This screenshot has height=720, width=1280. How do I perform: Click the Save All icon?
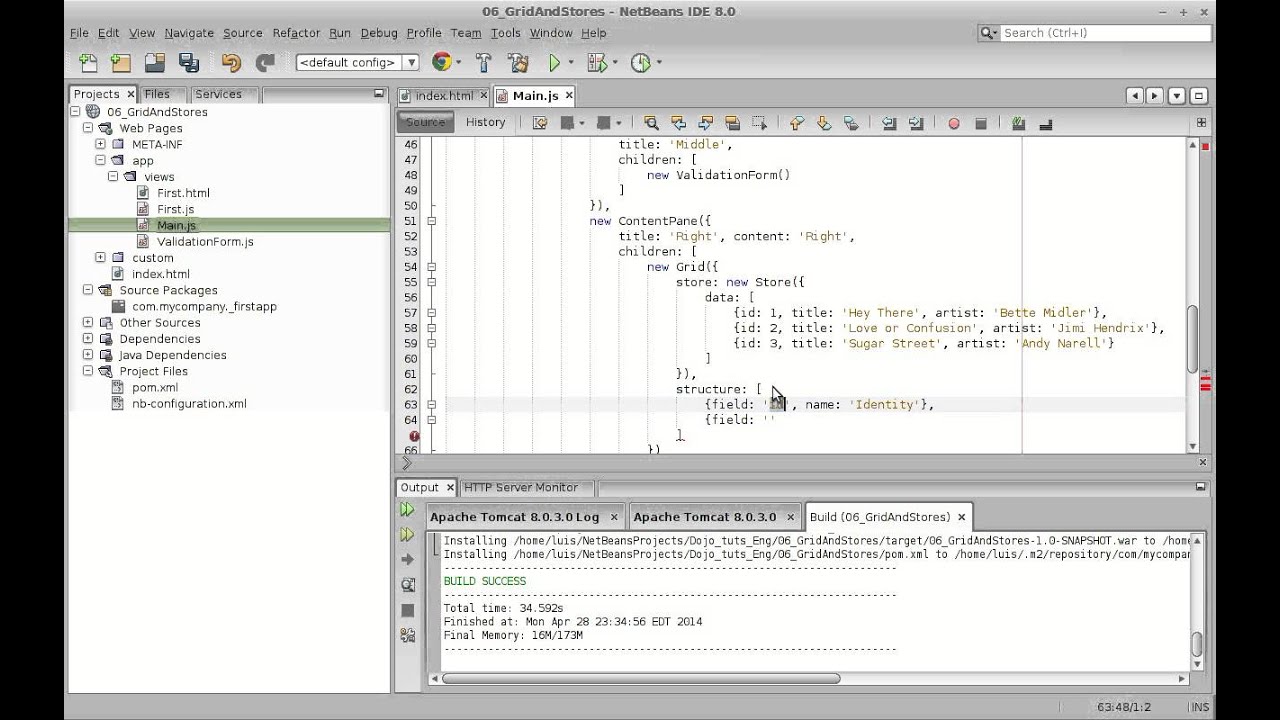[188, 63]
